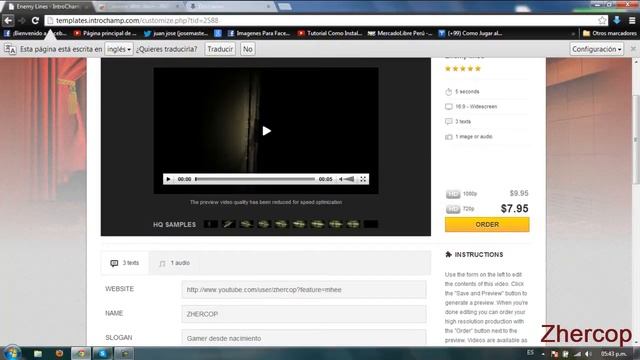Open the blue download extension icon

click(x=617, y=20)
